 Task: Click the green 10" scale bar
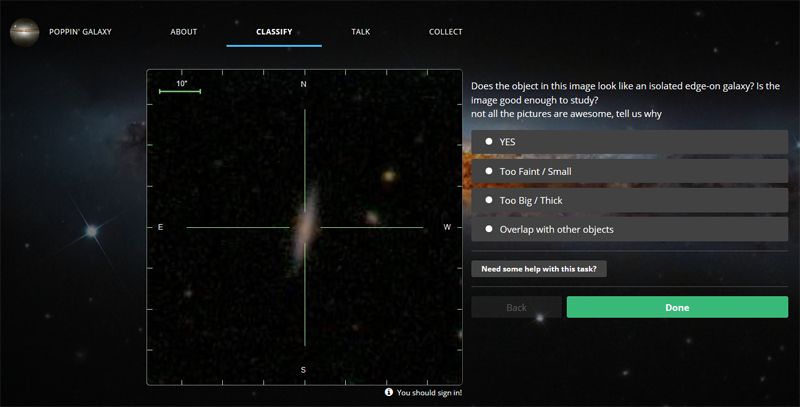(x=181, y=92)
